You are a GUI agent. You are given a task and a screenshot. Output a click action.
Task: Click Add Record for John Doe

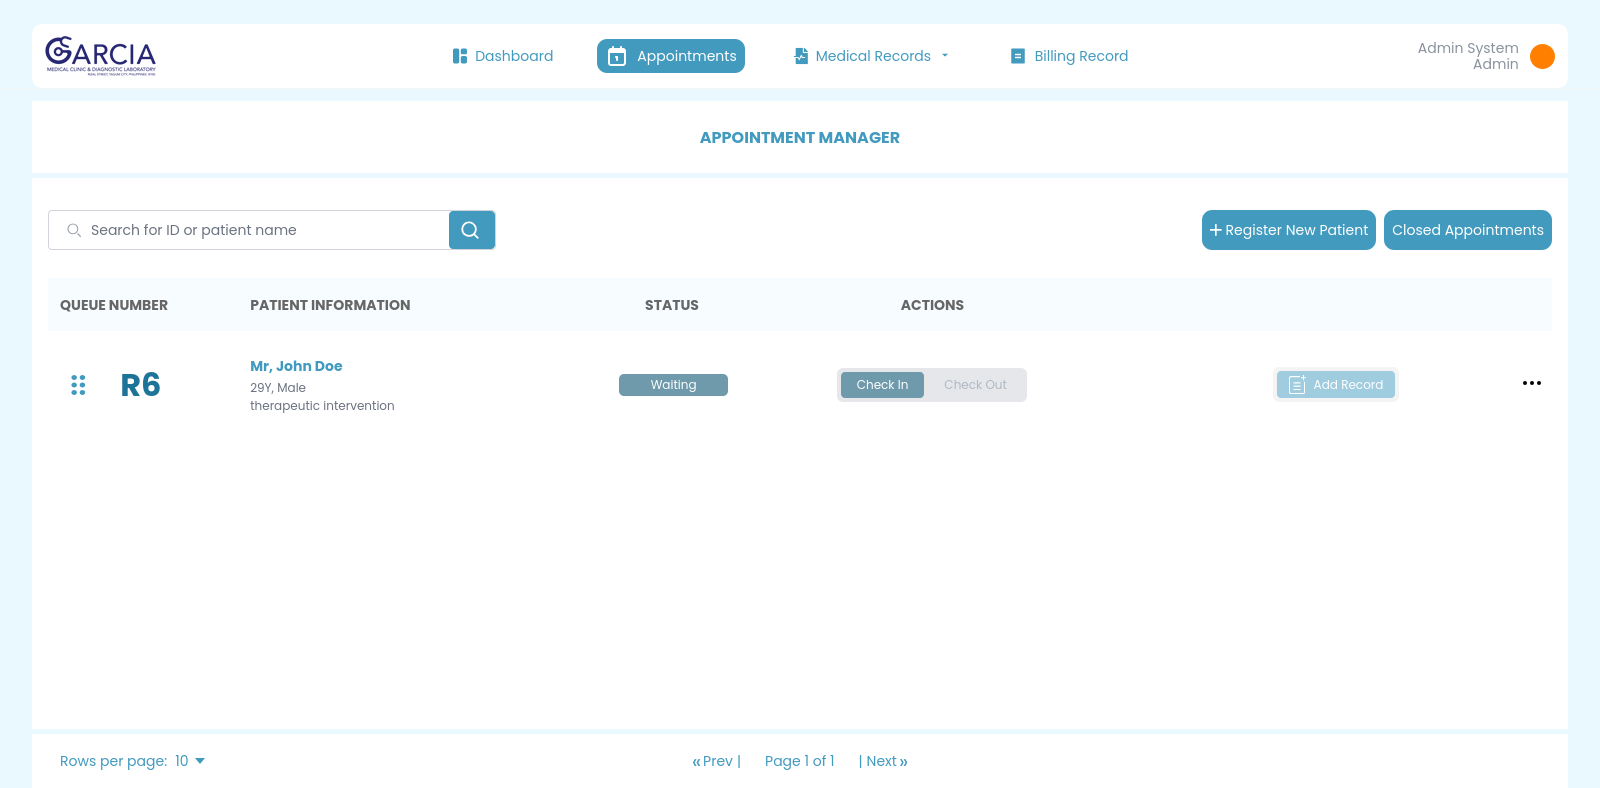coord(1335,385)
